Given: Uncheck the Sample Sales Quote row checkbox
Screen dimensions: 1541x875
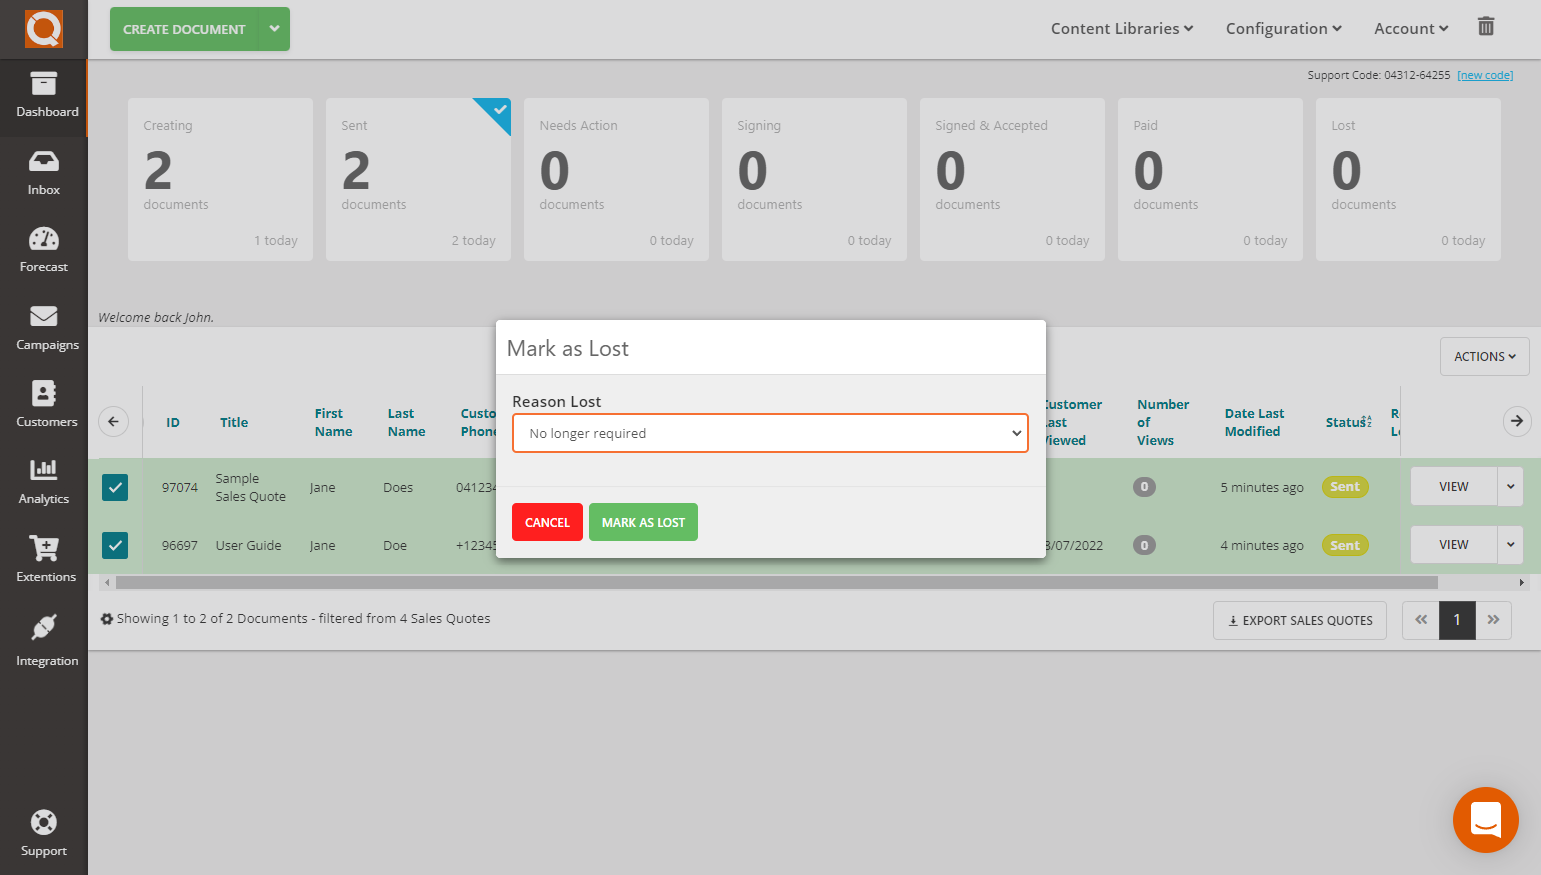Looking at the screenshot, I should tap(115, 487).
